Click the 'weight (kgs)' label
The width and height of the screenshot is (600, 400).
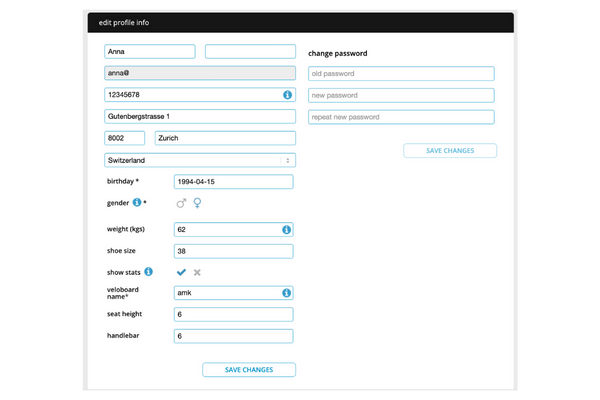click(126, 229)
